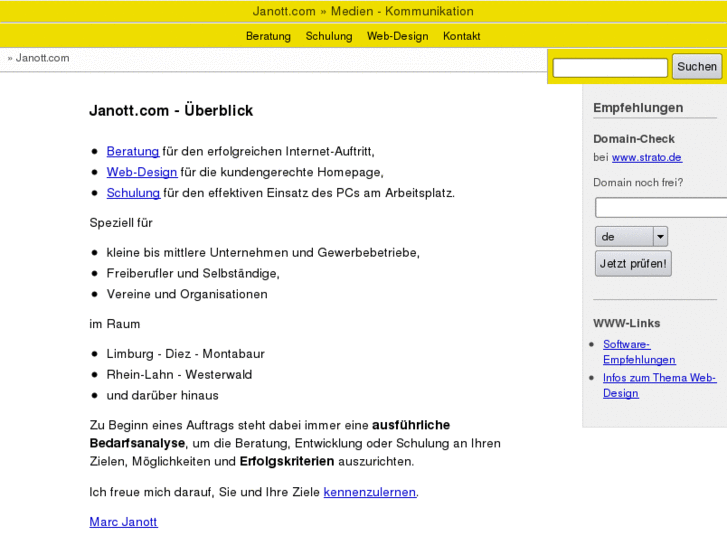This screenshot has height=545, width=727.
Task: Click the Domain noch frei input field
Action: coord(660,208)
